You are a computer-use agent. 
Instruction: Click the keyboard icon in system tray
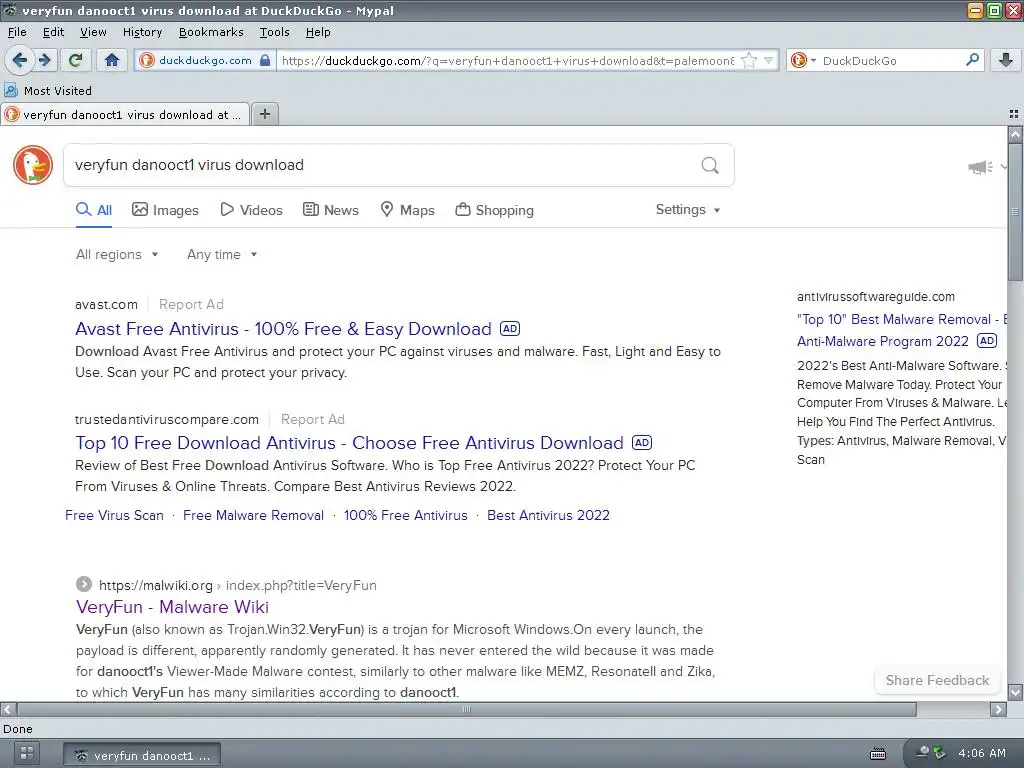878,754
